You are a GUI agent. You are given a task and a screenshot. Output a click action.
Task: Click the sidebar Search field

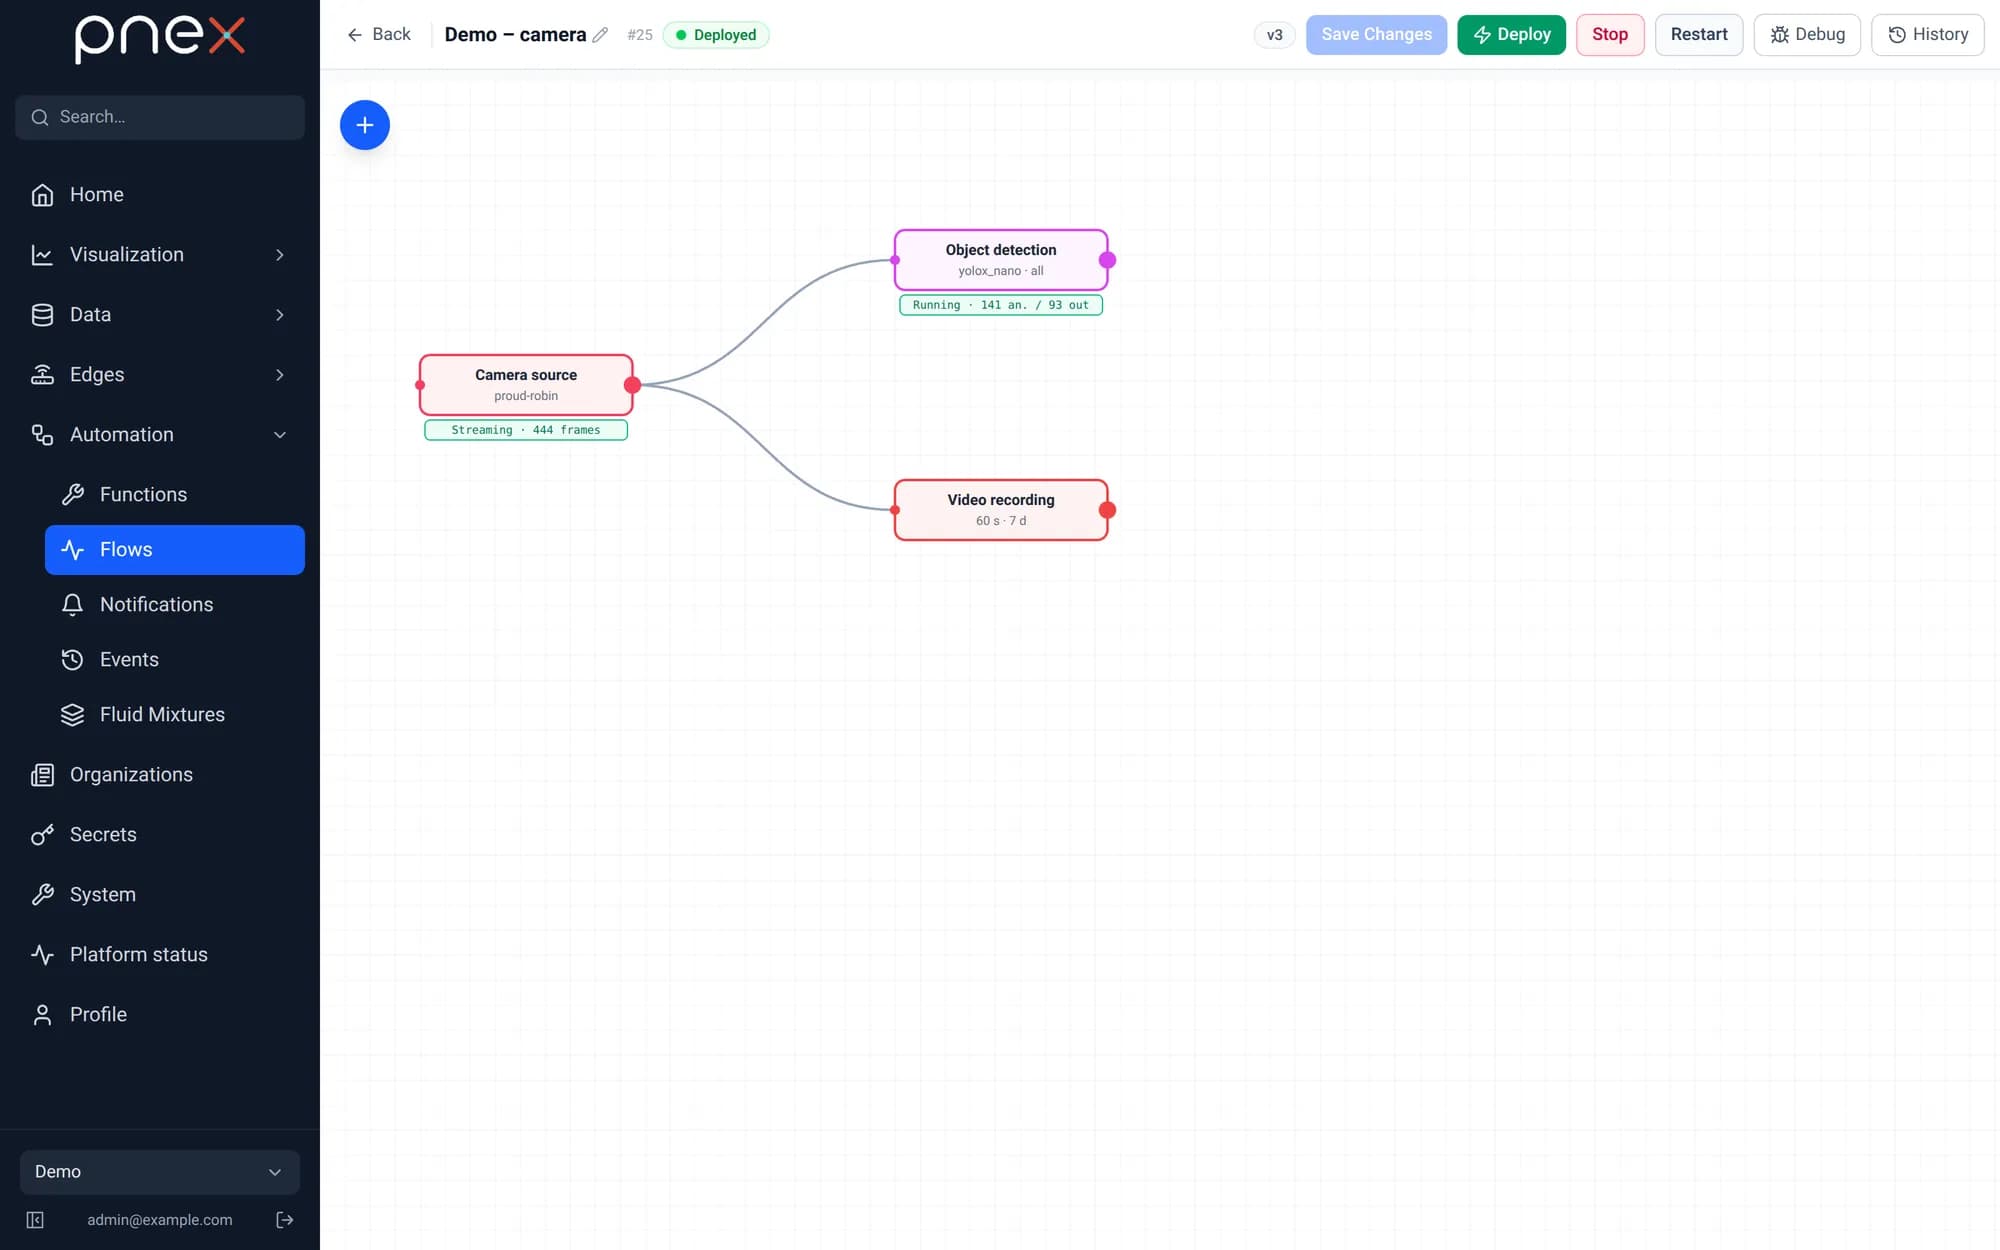pos(160,117)
